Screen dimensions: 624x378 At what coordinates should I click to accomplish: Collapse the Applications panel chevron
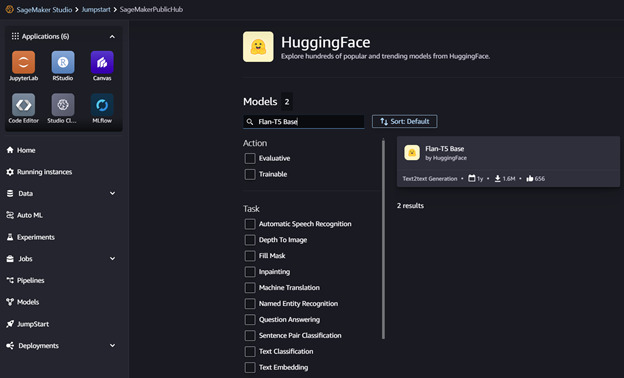112,37
